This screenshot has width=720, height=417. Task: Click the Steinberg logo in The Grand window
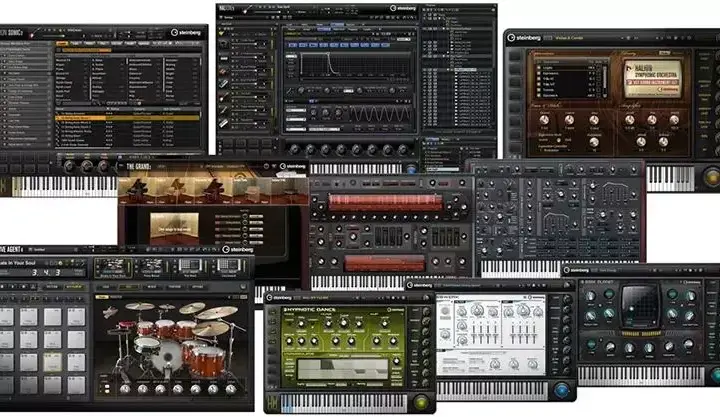click(x=292, y=166)
